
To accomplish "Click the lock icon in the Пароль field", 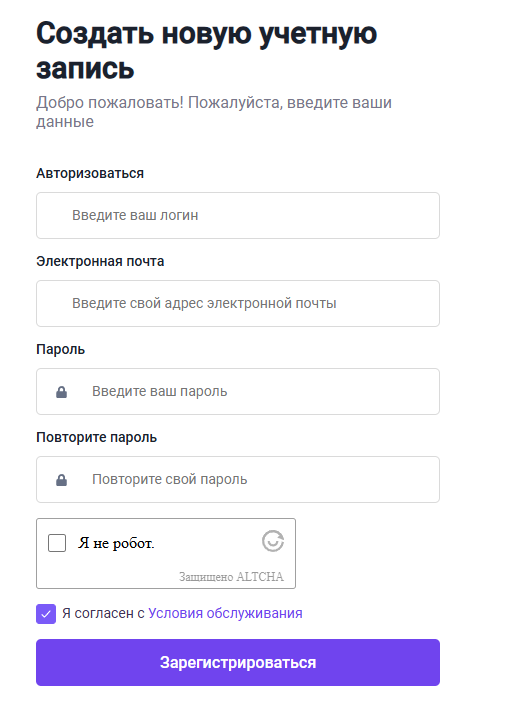I will click(62, 392).
